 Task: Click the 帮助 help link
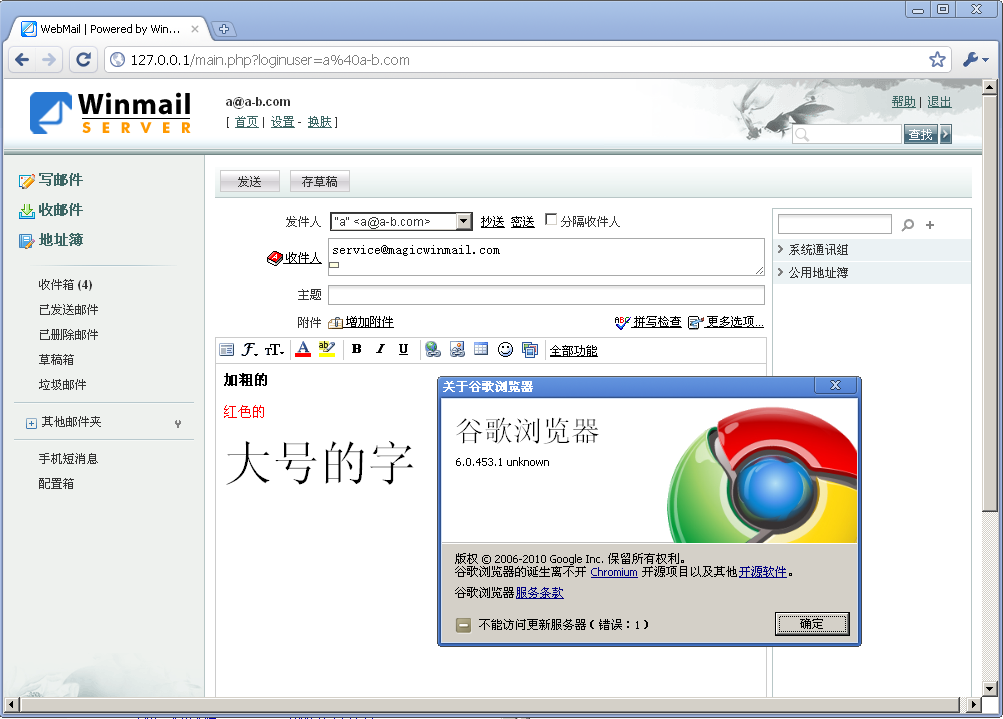[x=903, y=102]
